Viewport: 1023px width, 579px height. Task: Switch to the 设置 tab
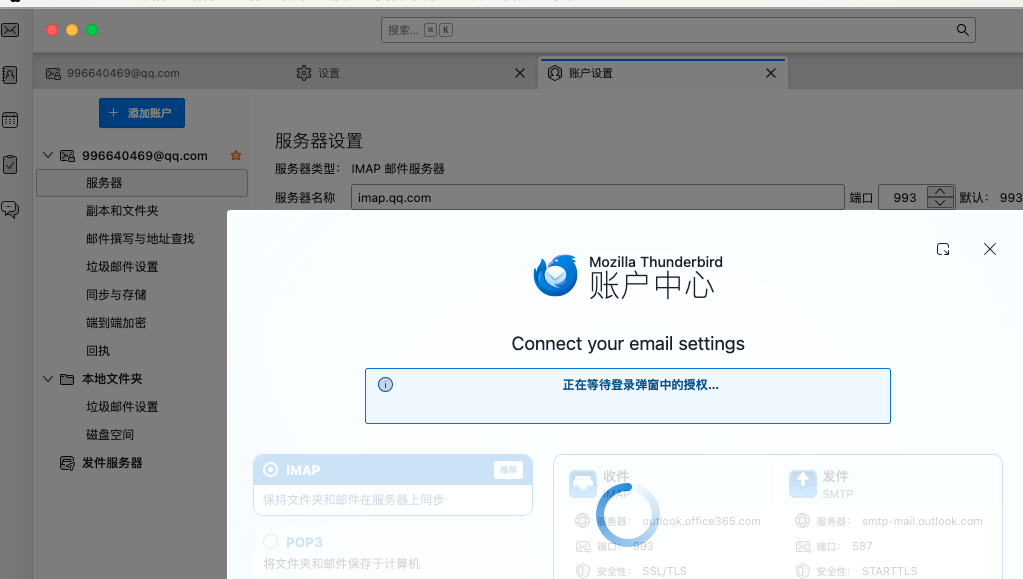point(328,73)
